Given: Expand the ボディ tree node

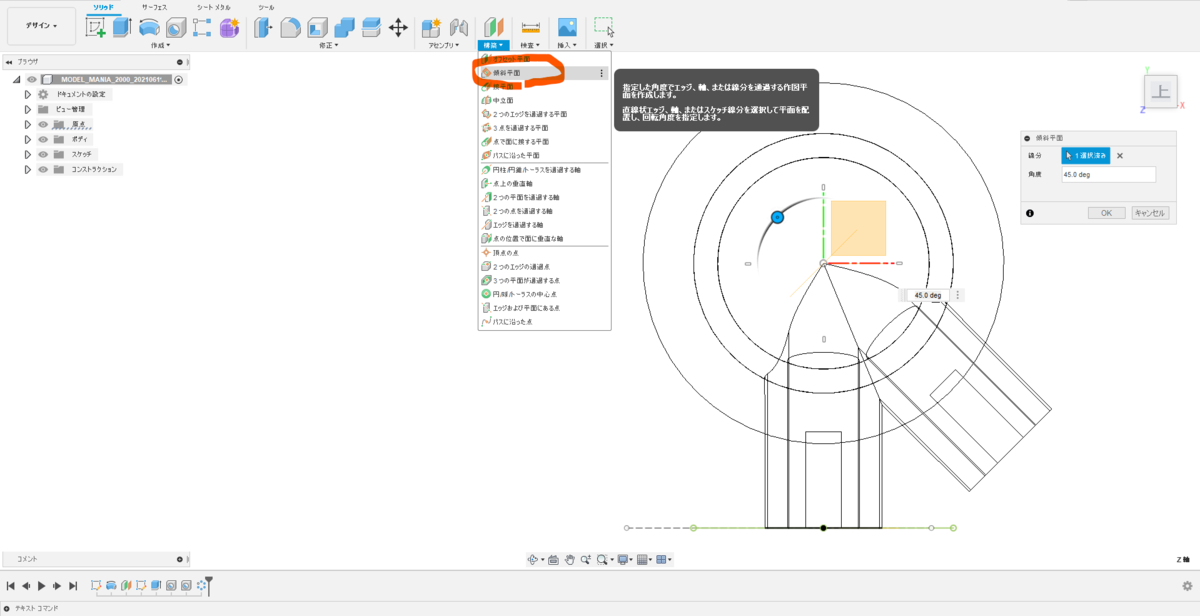Looking at the screenshot, I should [x=28, y=139].
